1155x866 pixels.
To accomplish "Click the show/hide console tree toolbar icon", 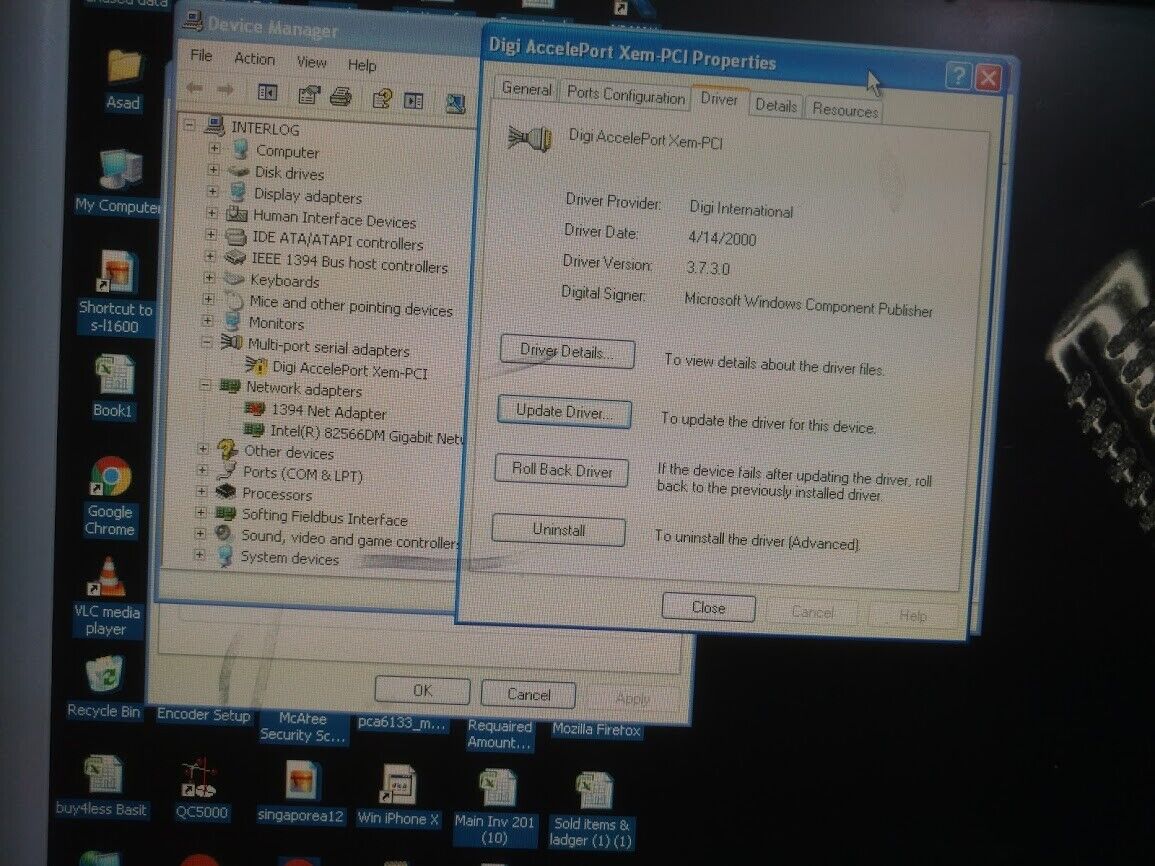I will pos(267,92).
